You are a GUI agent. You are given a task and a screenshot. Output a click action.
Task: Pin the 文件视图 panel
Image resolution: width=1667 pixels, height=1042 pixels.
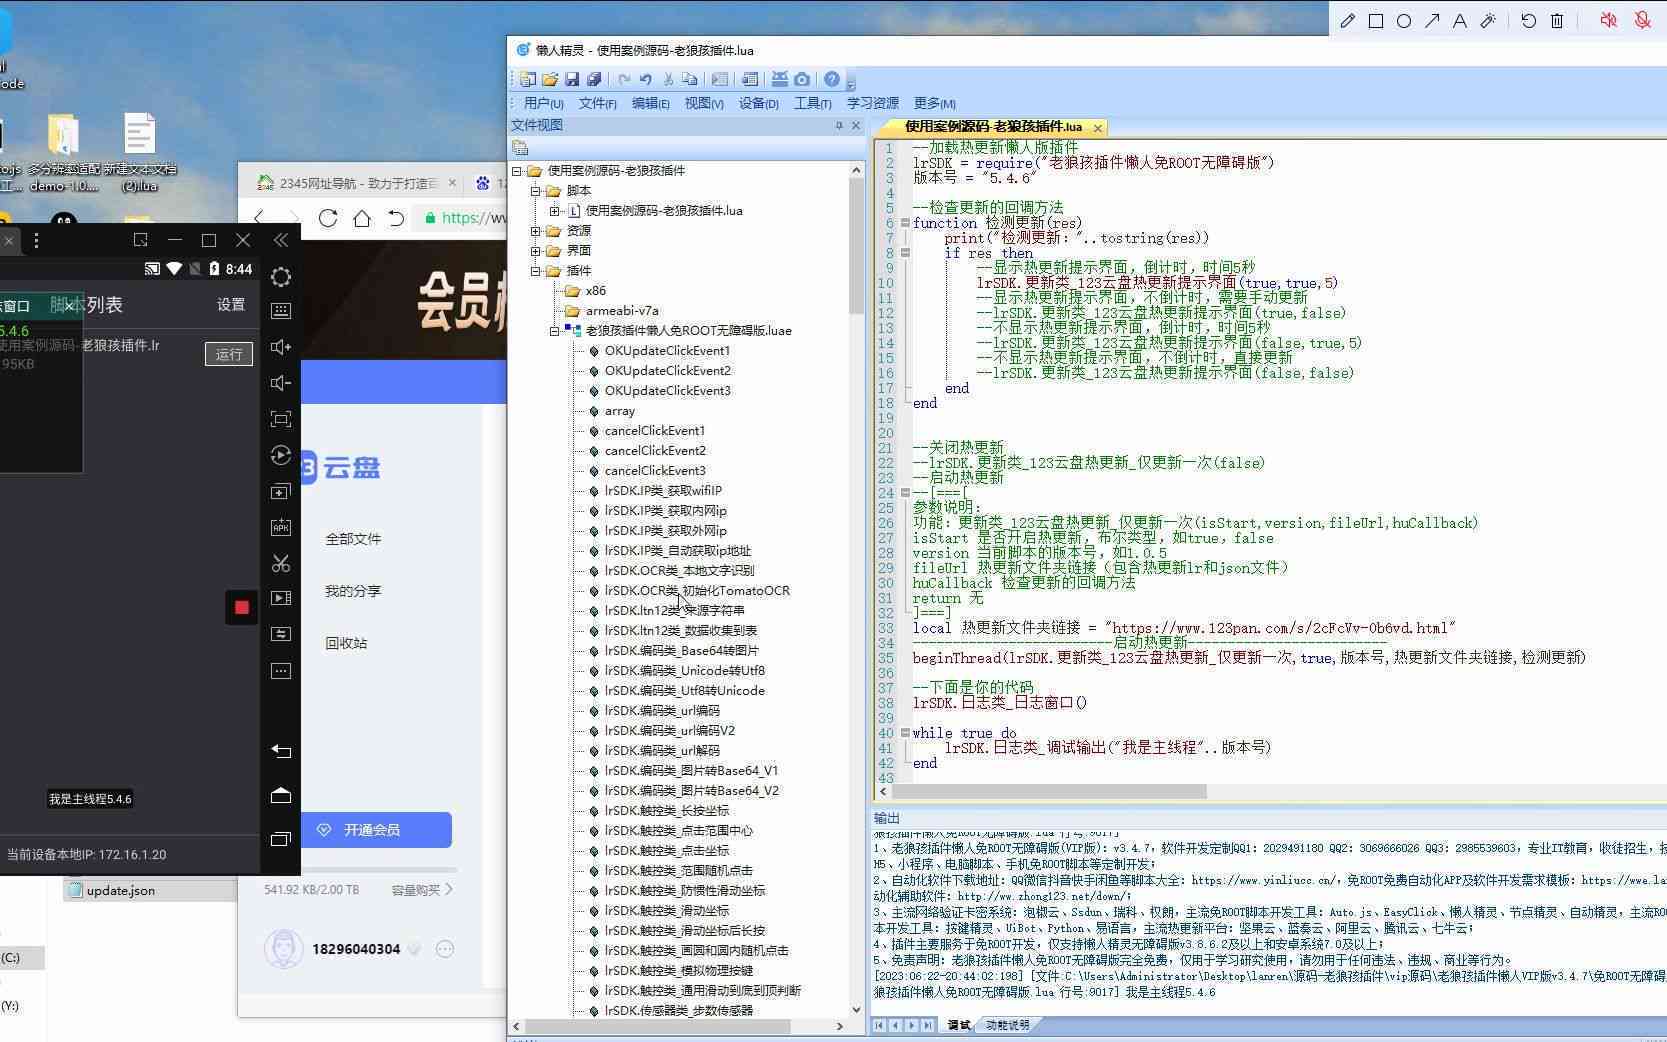click(x=839, y=125)
